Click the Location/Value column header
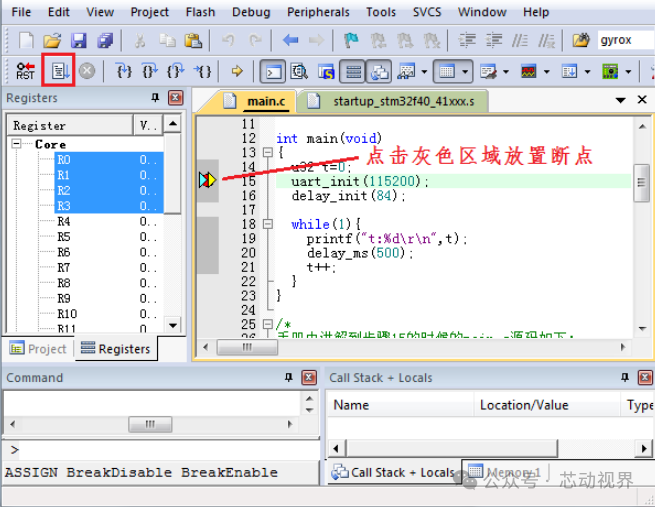Viewport: 655px width, 507px height. 547,405
